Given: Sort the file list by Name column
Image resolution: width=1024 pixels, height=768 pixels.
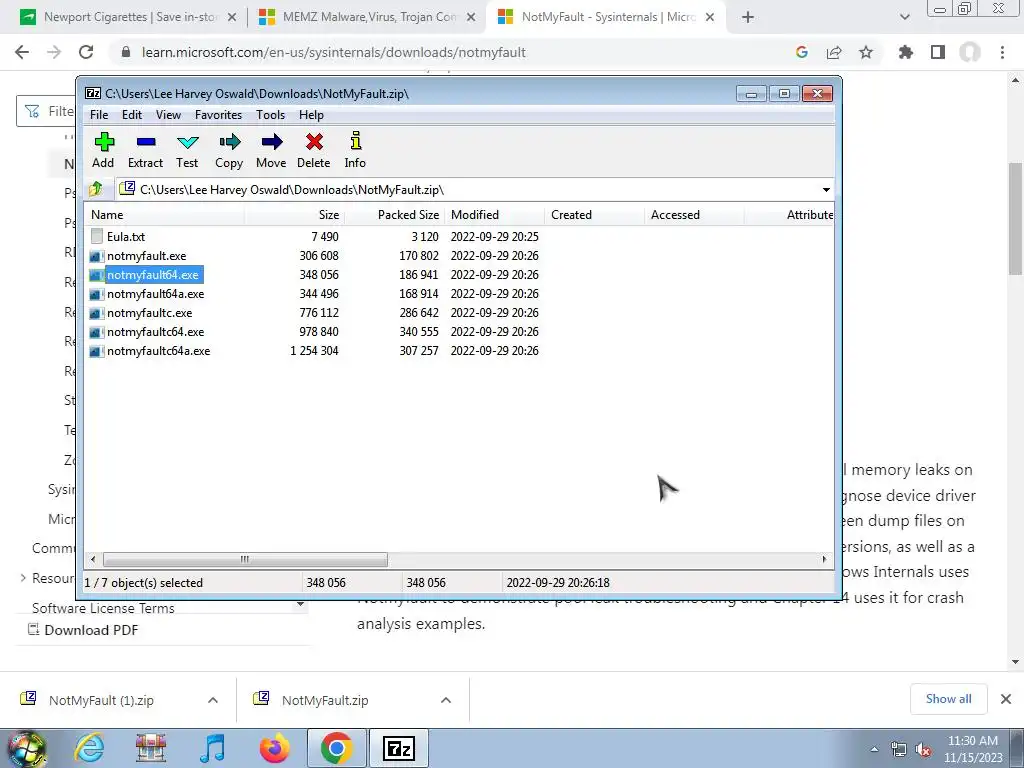Looking at the screenshot, I should [165, 215].
